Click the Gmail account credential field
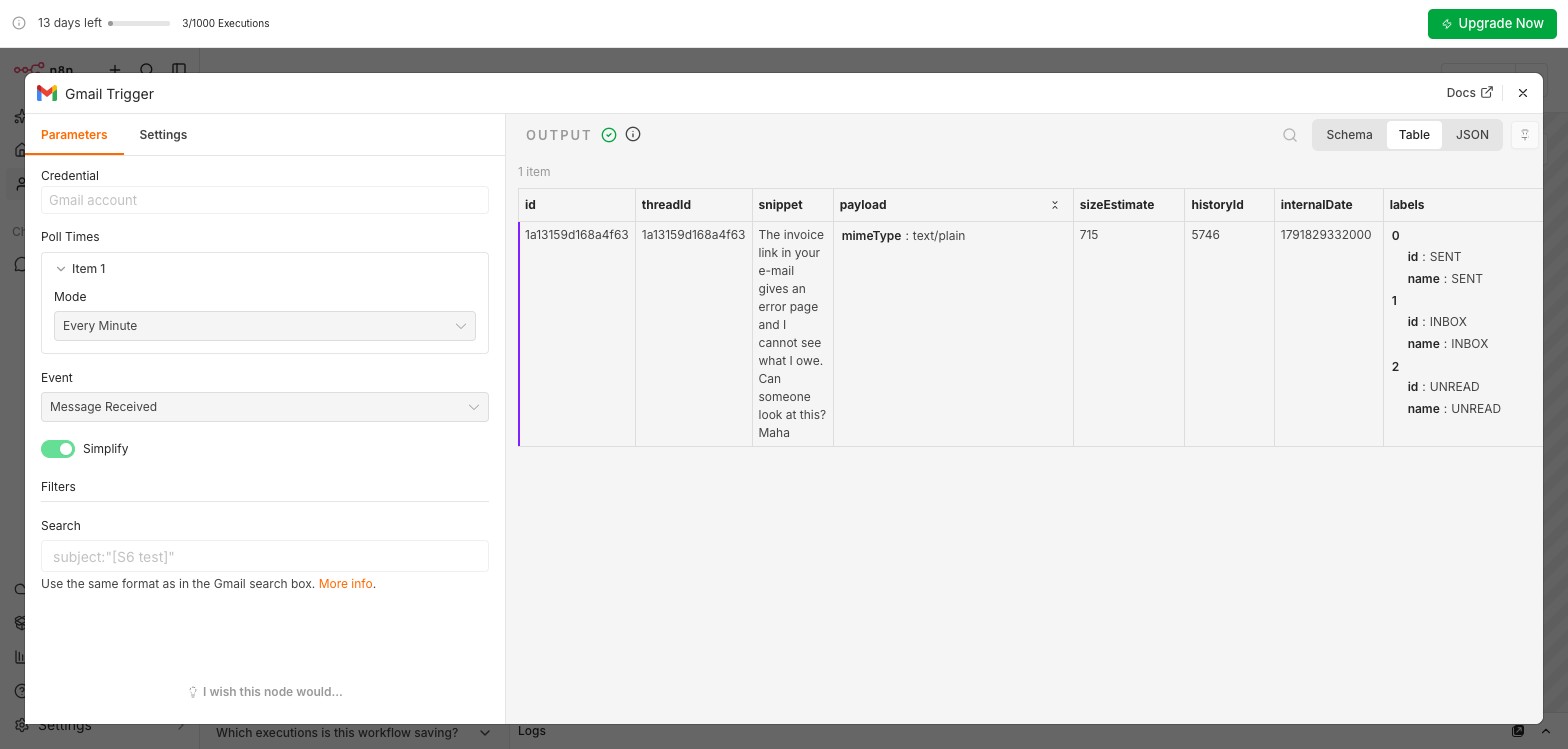The width and height of the screenshot is (1568, 749). coord(265,200)
